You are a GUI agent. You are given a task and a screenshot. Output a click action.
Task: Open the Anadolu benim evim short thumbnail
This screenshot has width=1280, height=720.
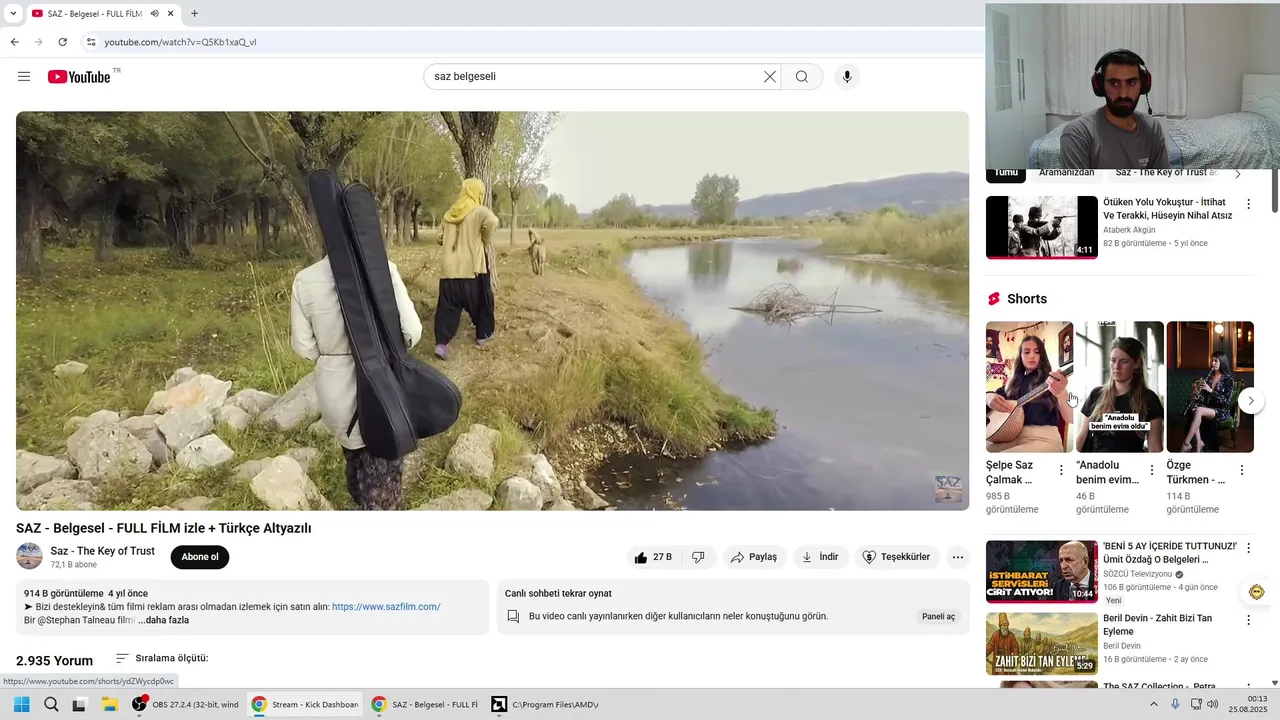point(1119,387)
